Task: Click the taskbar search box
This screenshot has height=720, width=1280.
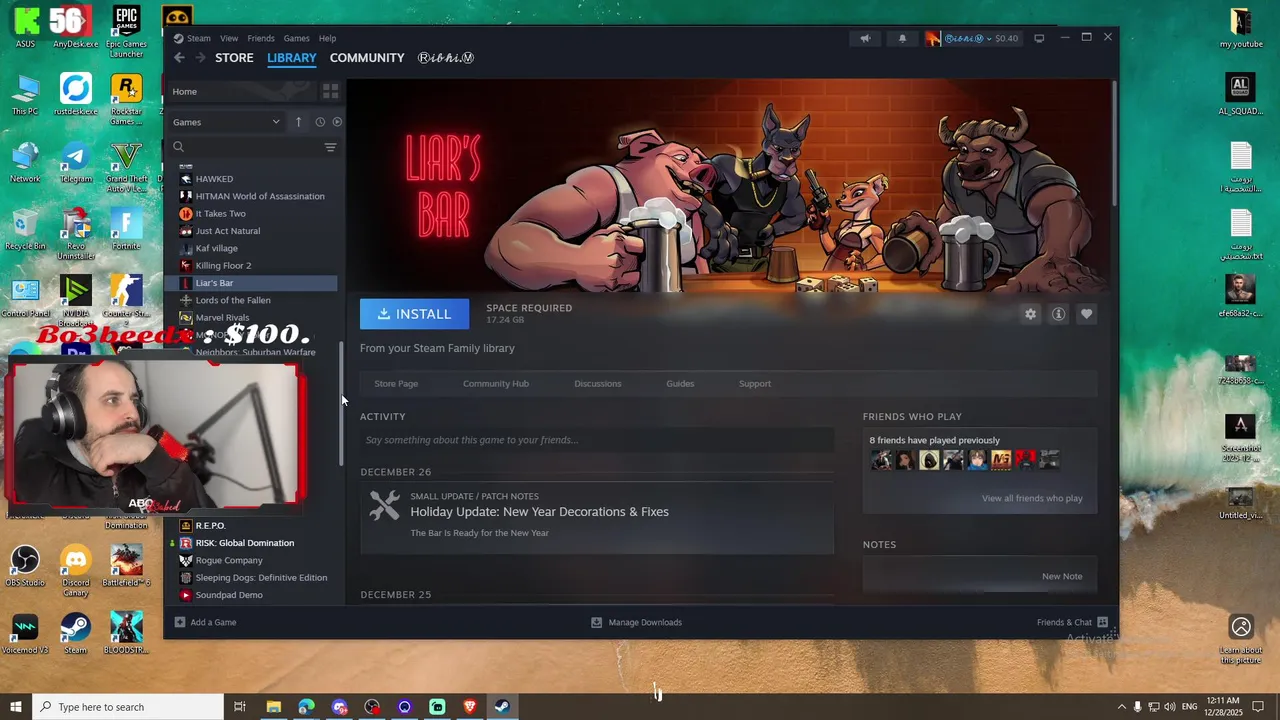Action: [x=128, y=707]
